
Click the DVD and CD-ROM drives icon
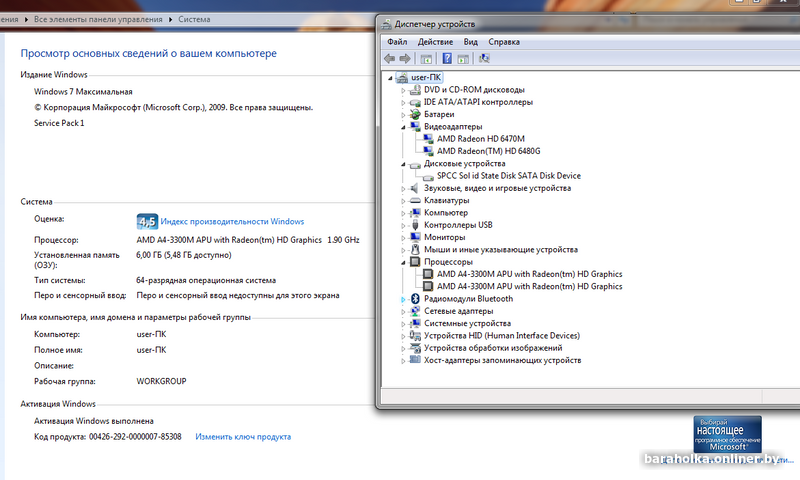(415, 90)
